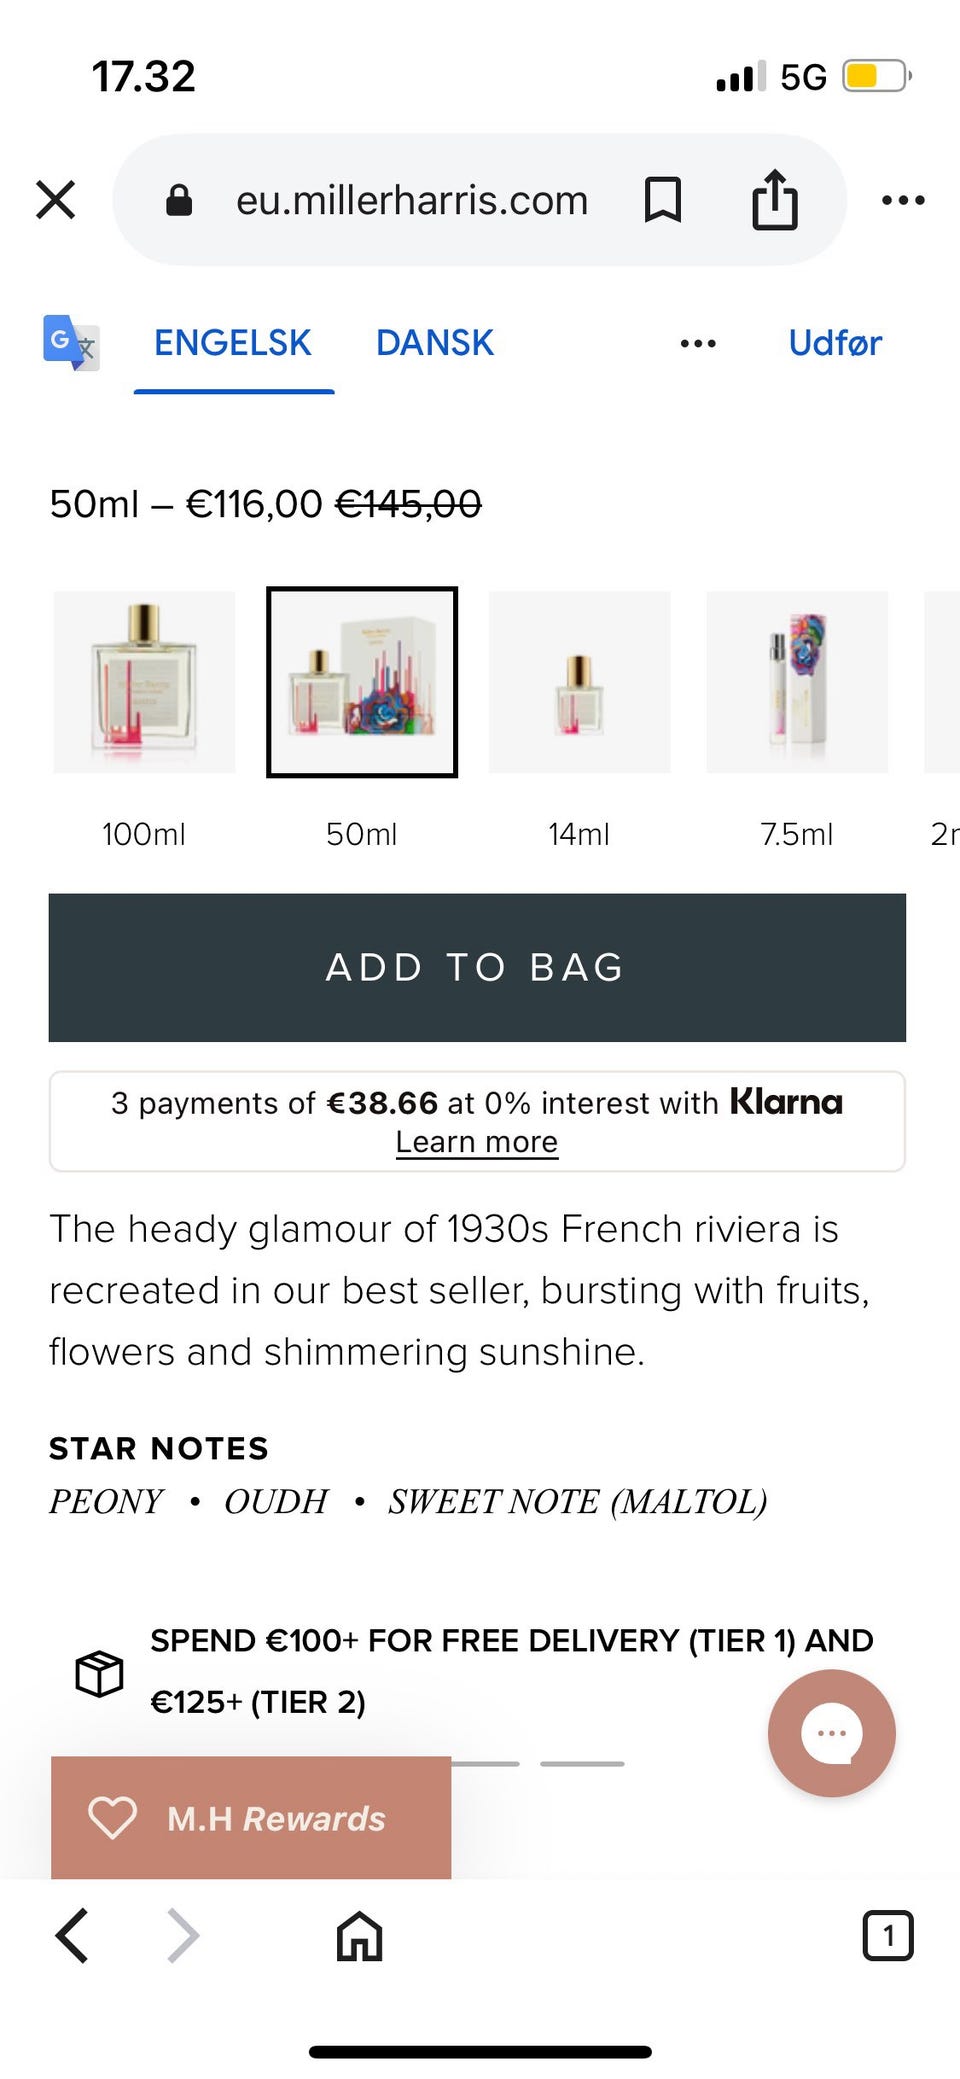The image size is (960, 2079).
Task: Open M.H Rewards panel
Action: coord(251,1818)
